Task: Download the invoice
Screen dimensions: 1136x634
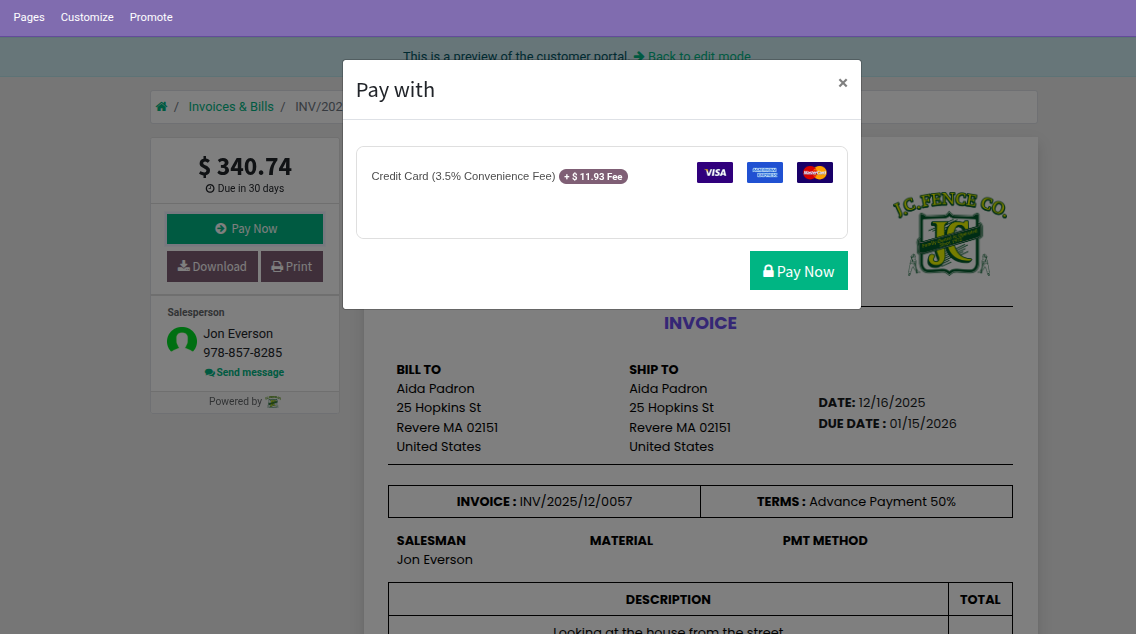Action: (212, 267)
